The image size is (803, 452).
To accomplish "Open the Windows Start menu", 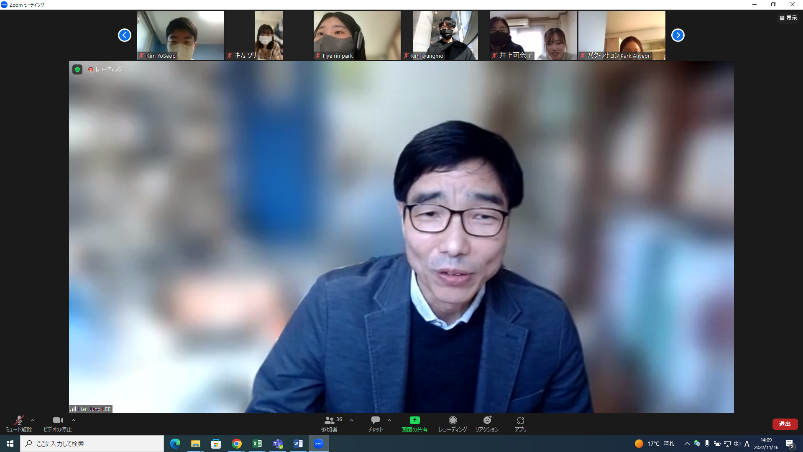I will 10,443.
